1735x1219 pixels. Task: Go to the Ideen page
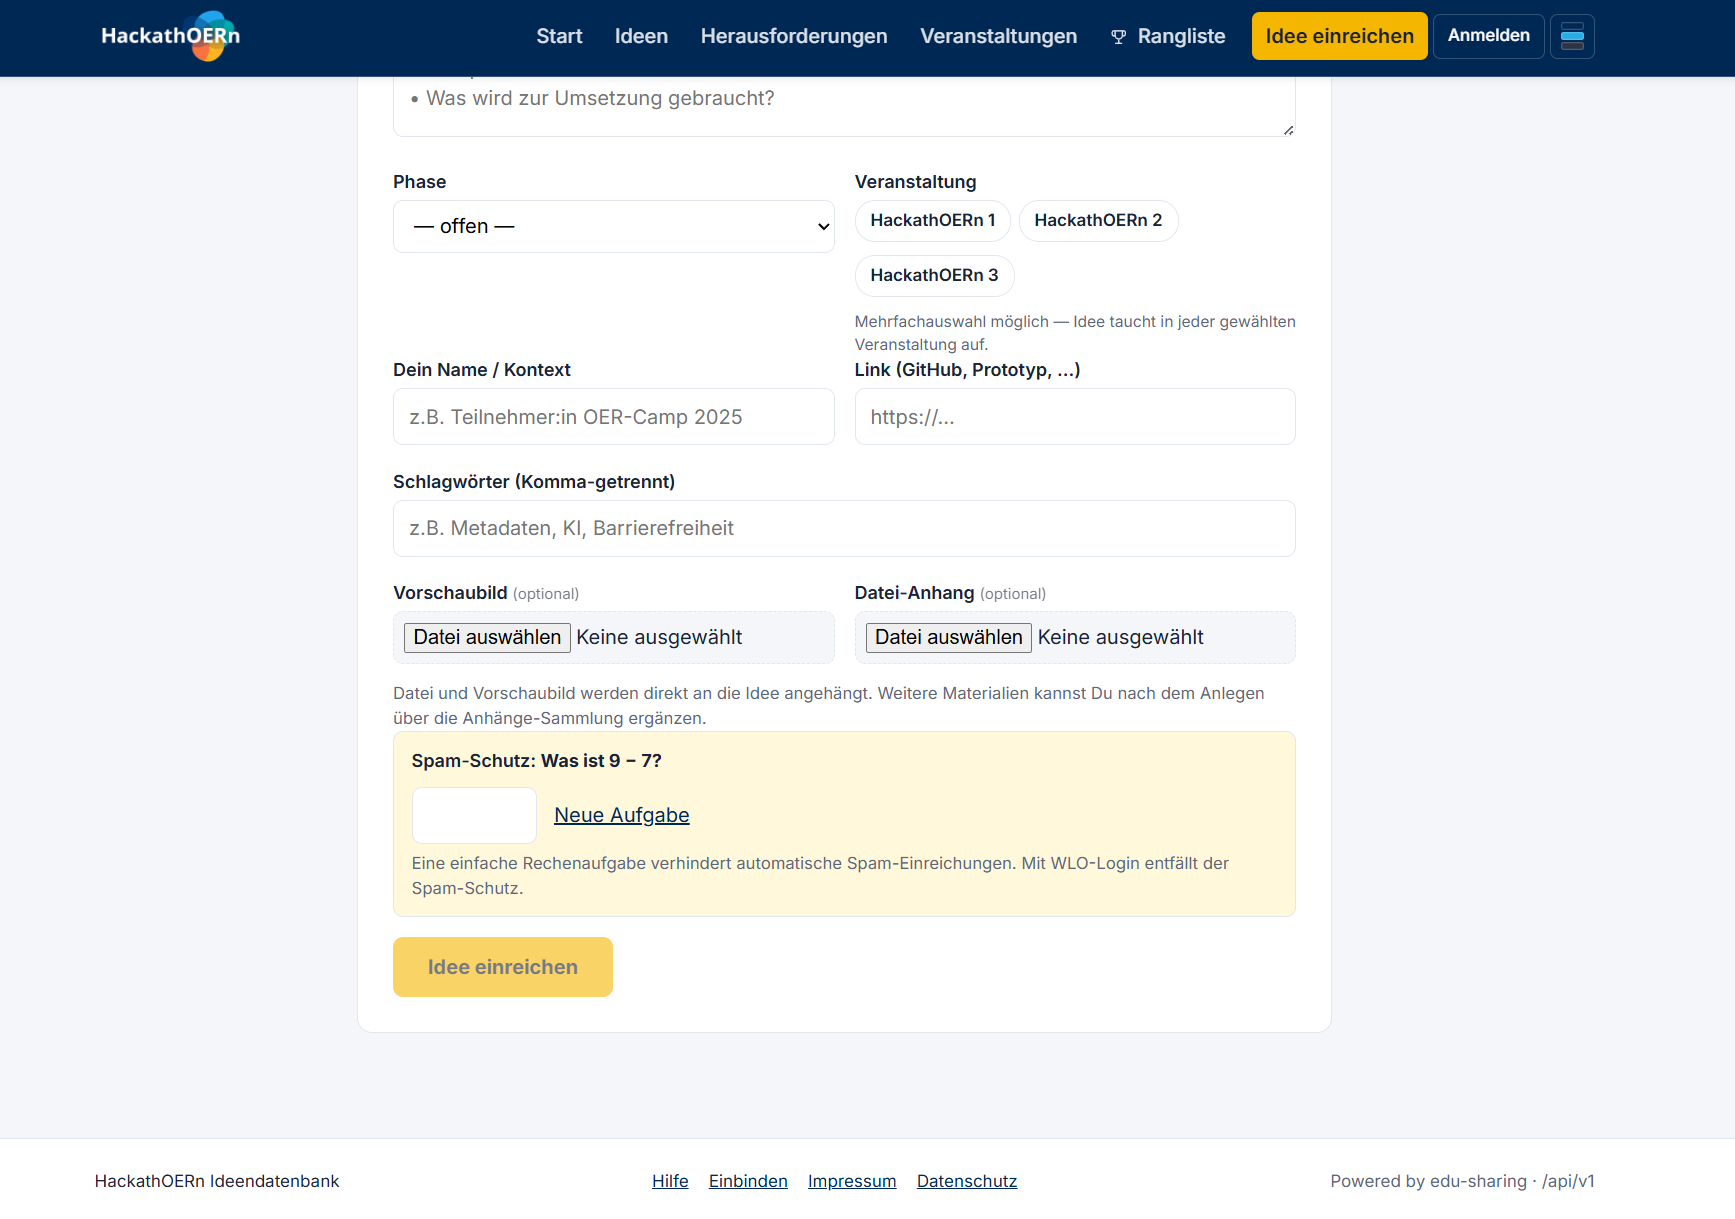[x=641, y=36]
